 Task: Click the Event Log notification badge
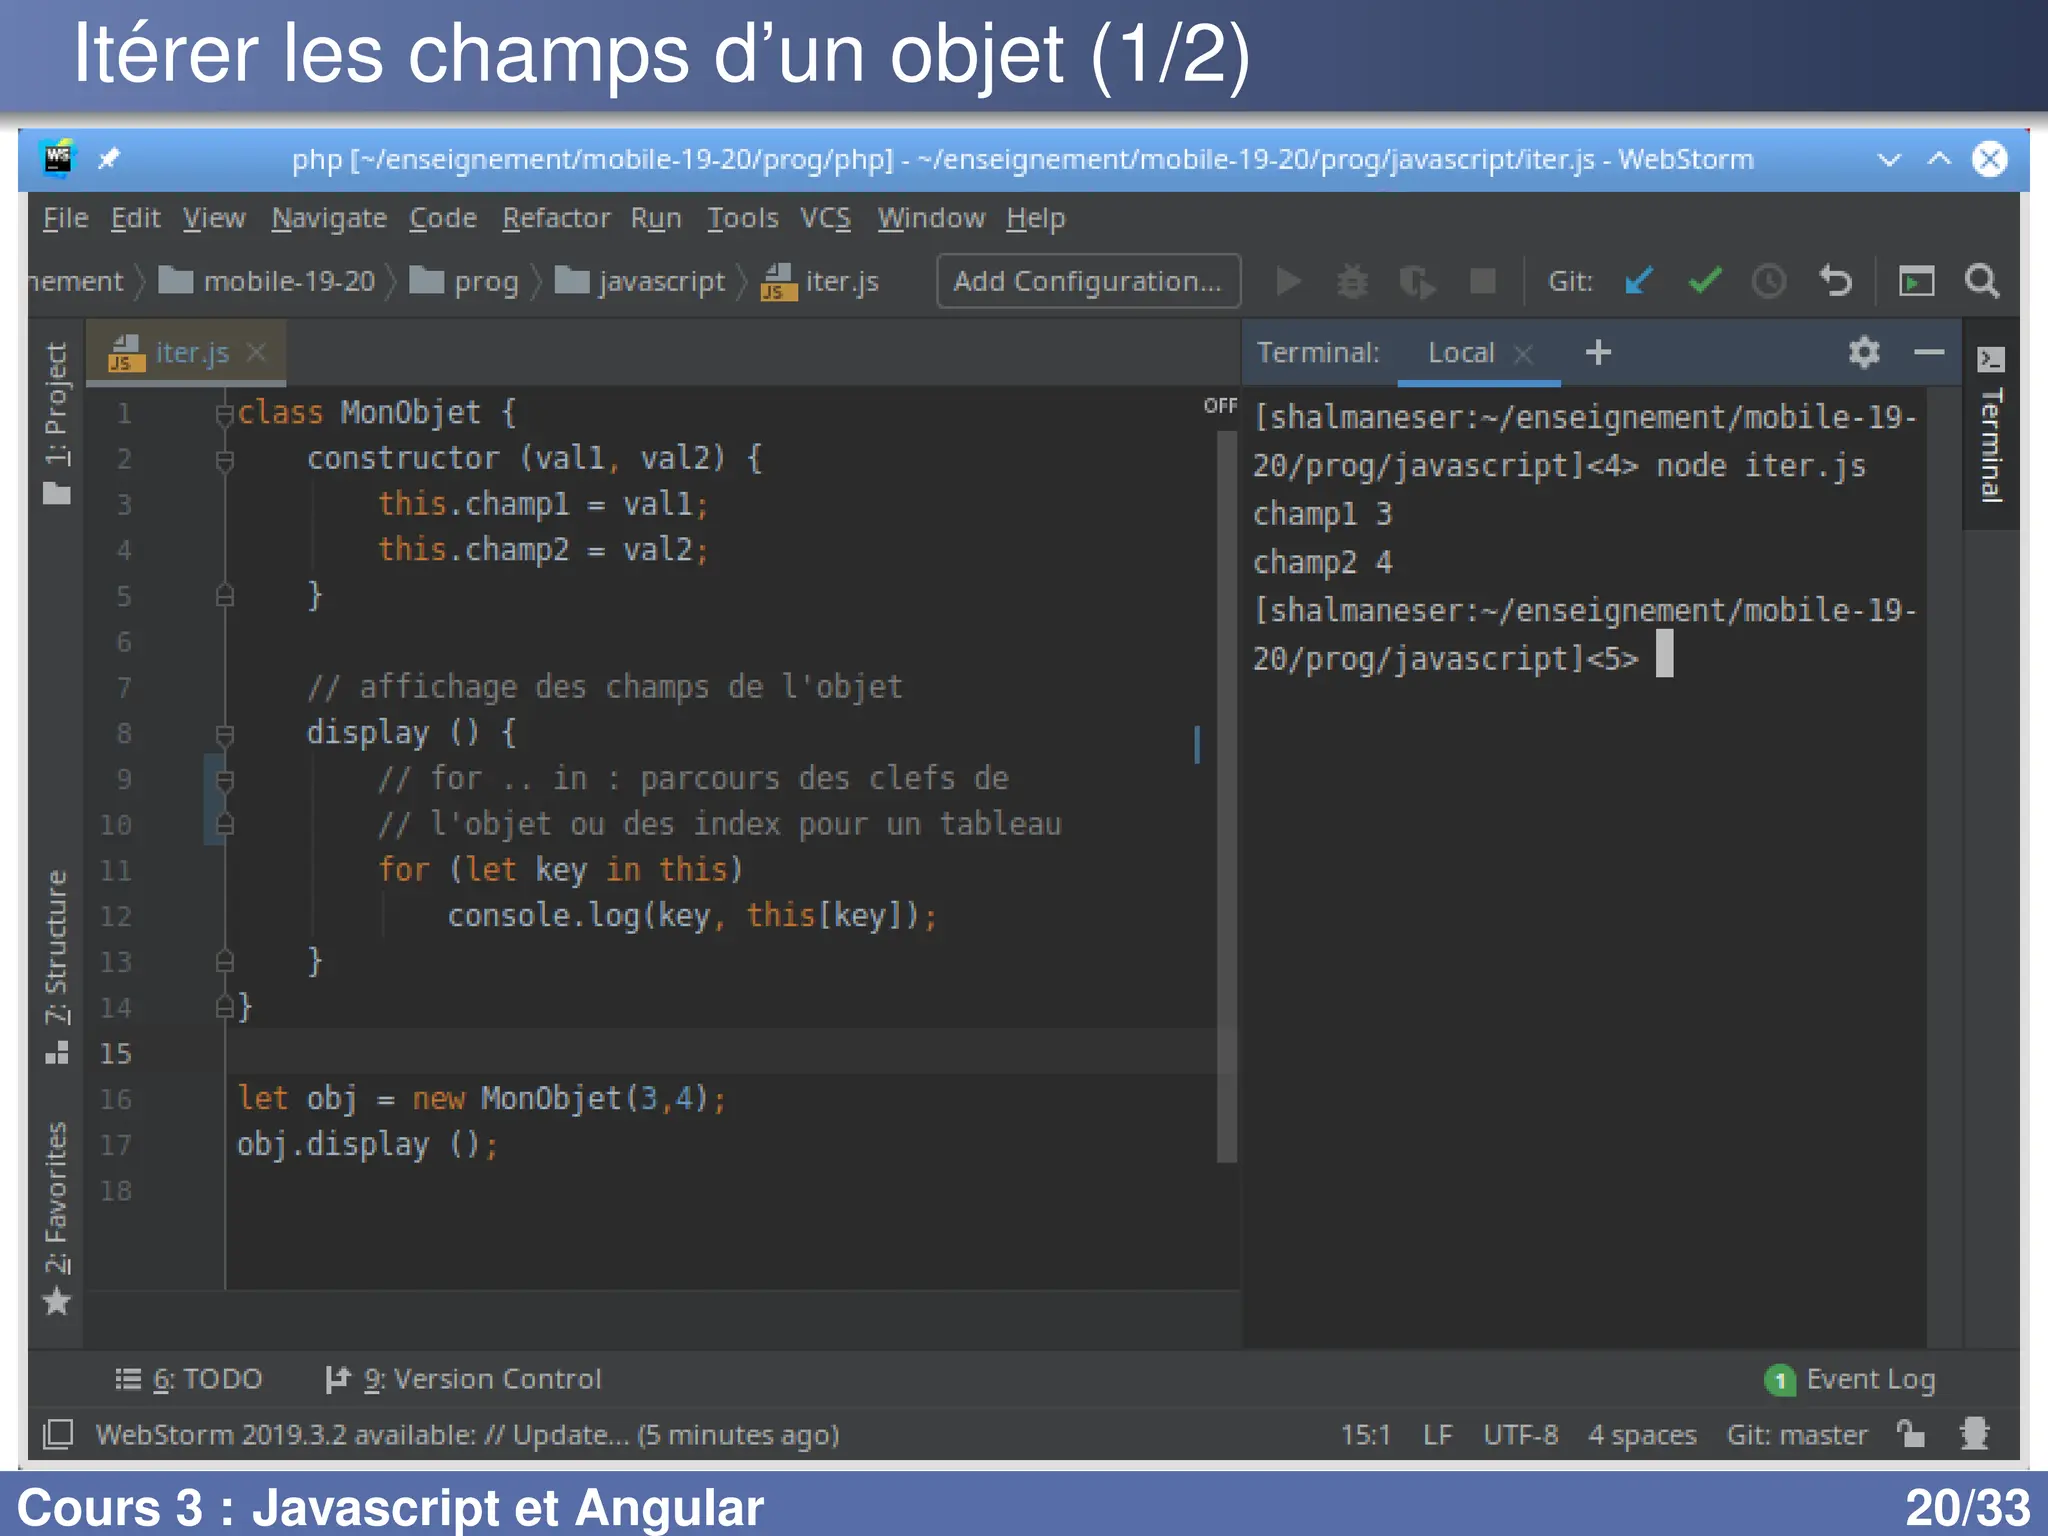click(x=1779, y=1380)
